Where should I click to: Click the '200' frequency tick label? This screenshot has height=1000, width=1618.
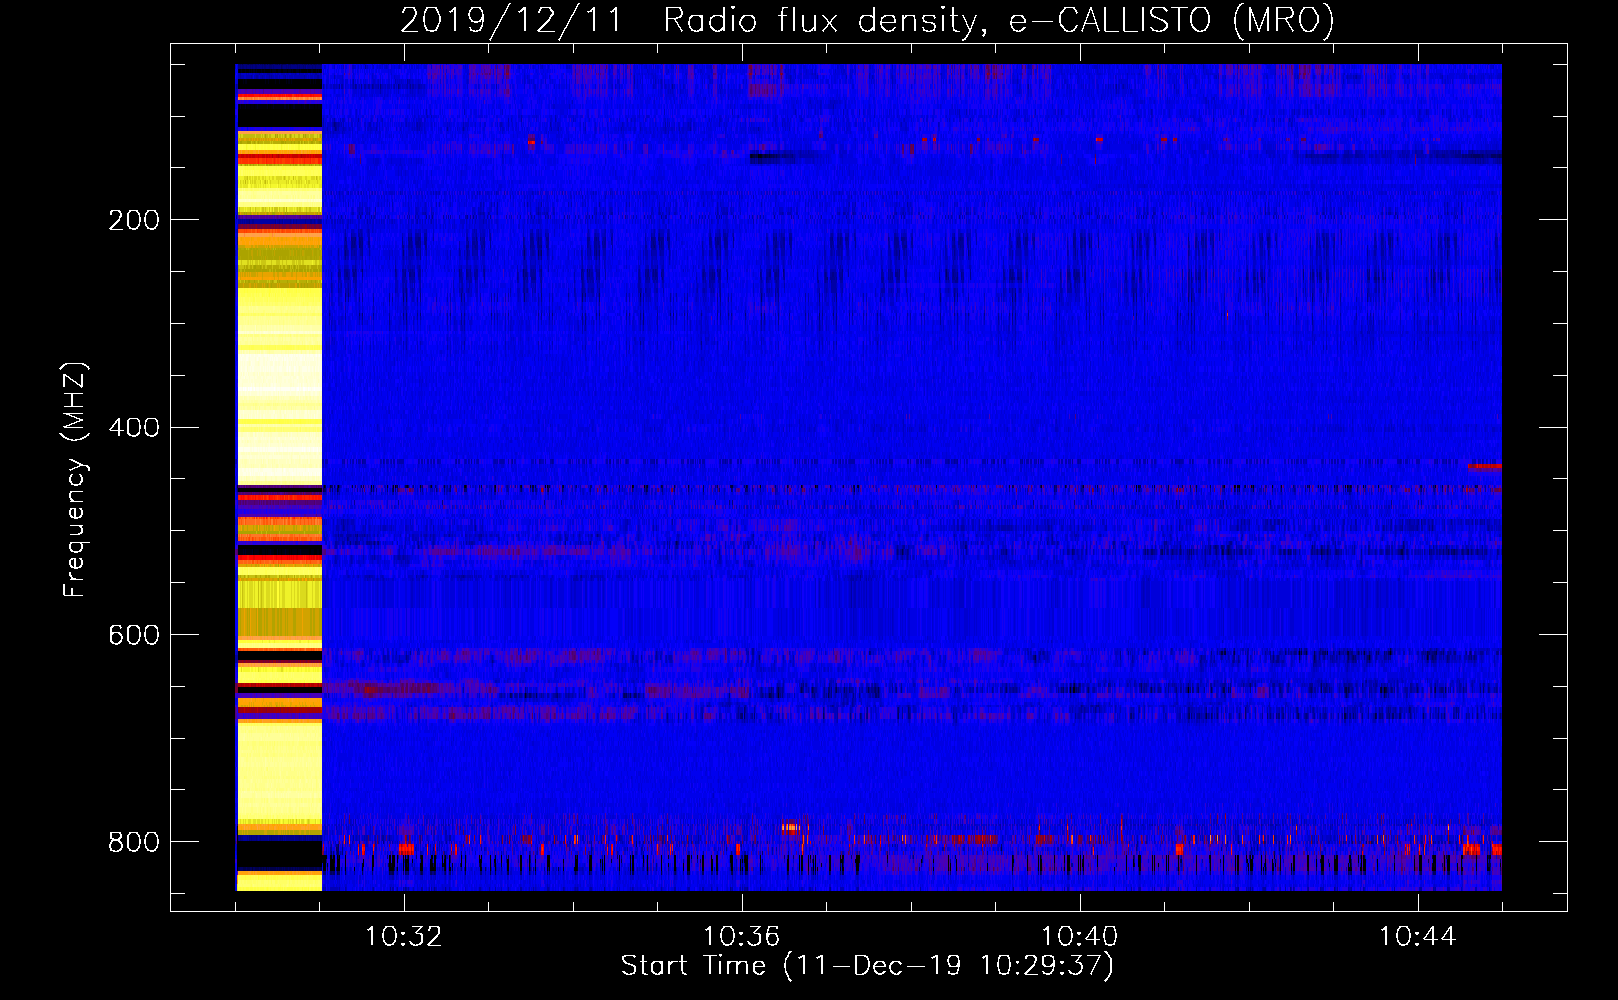134,220
